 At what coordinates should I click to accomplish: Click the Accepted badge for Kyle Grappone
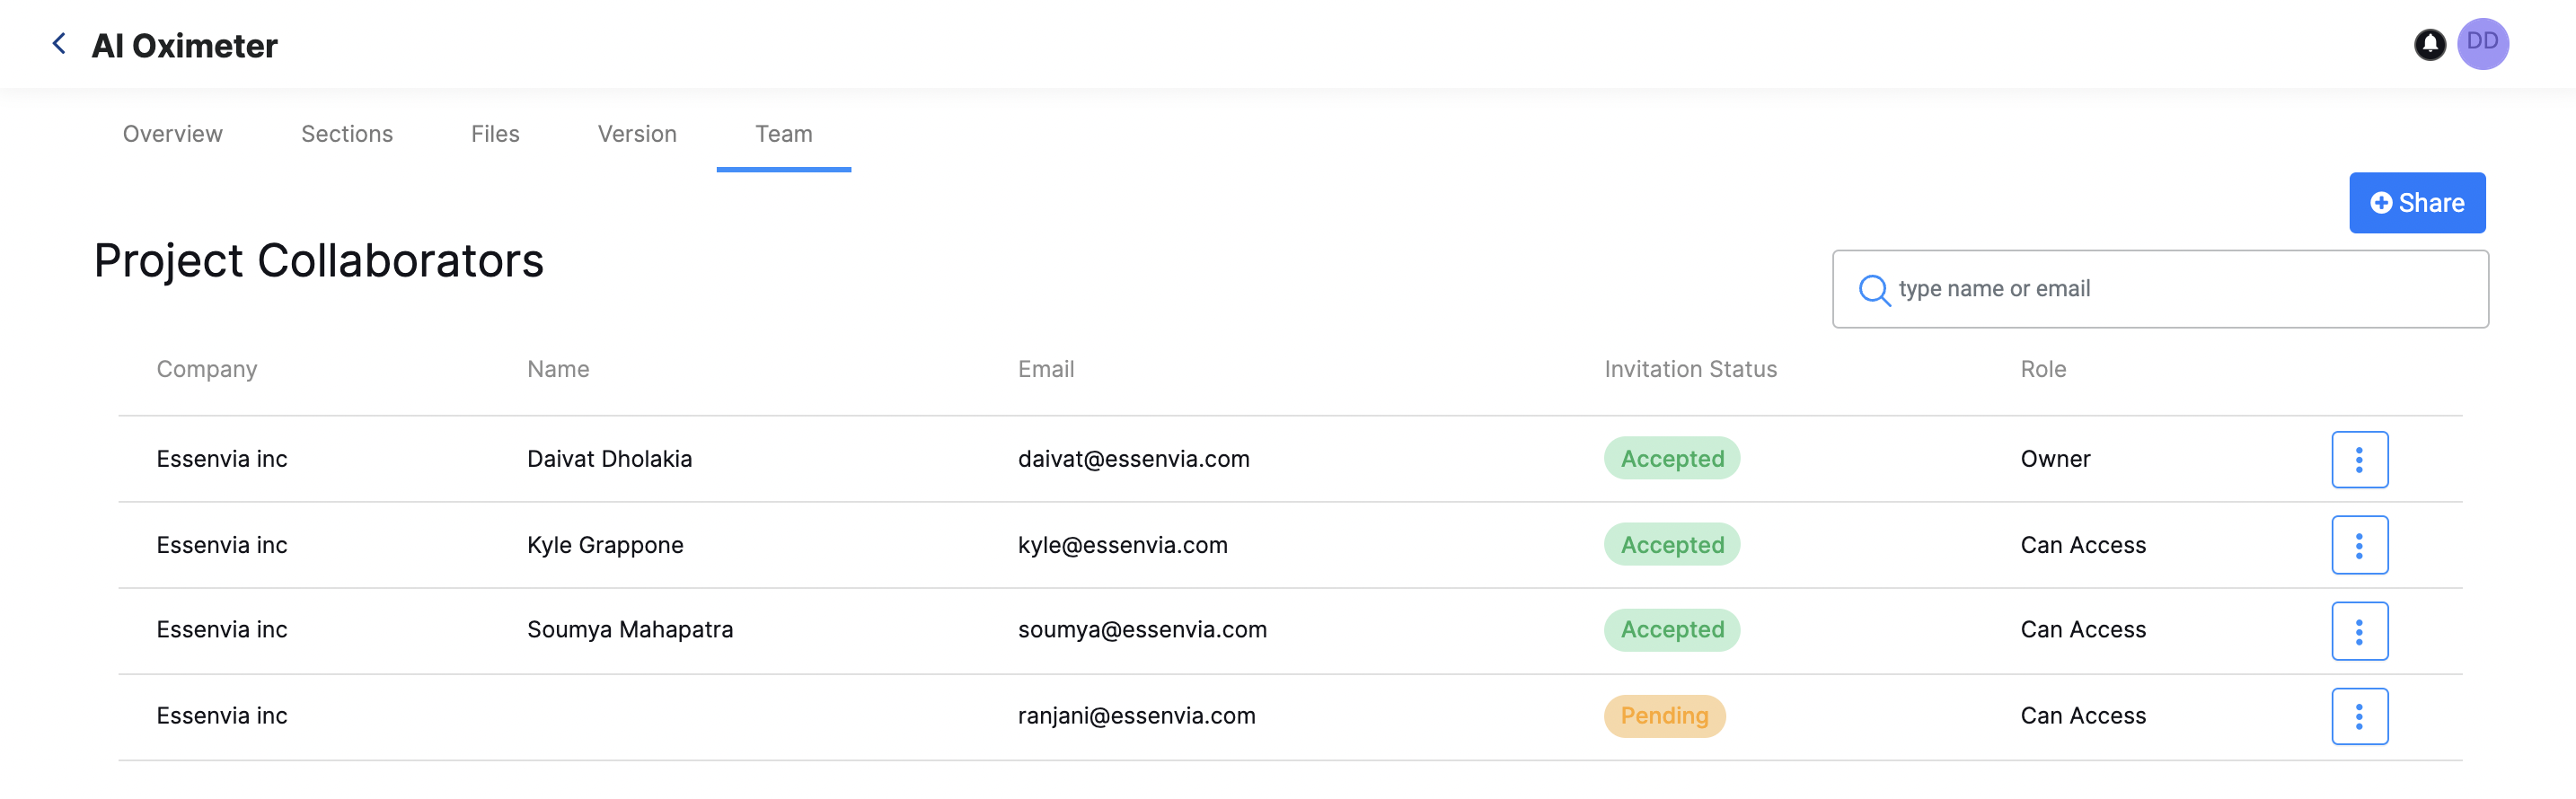pos(1672,544)
